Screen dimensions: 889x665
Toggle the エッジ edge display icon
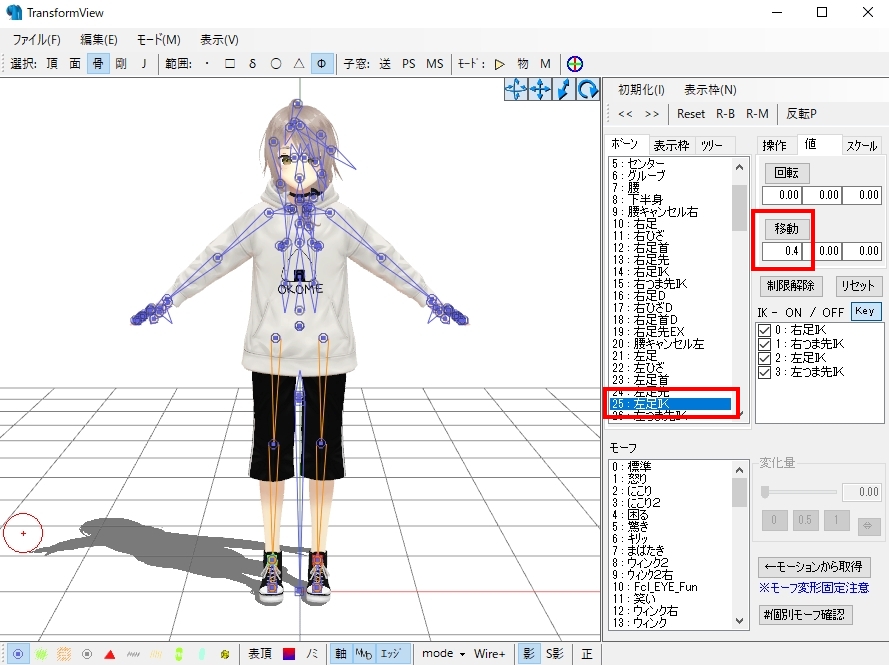391,652
